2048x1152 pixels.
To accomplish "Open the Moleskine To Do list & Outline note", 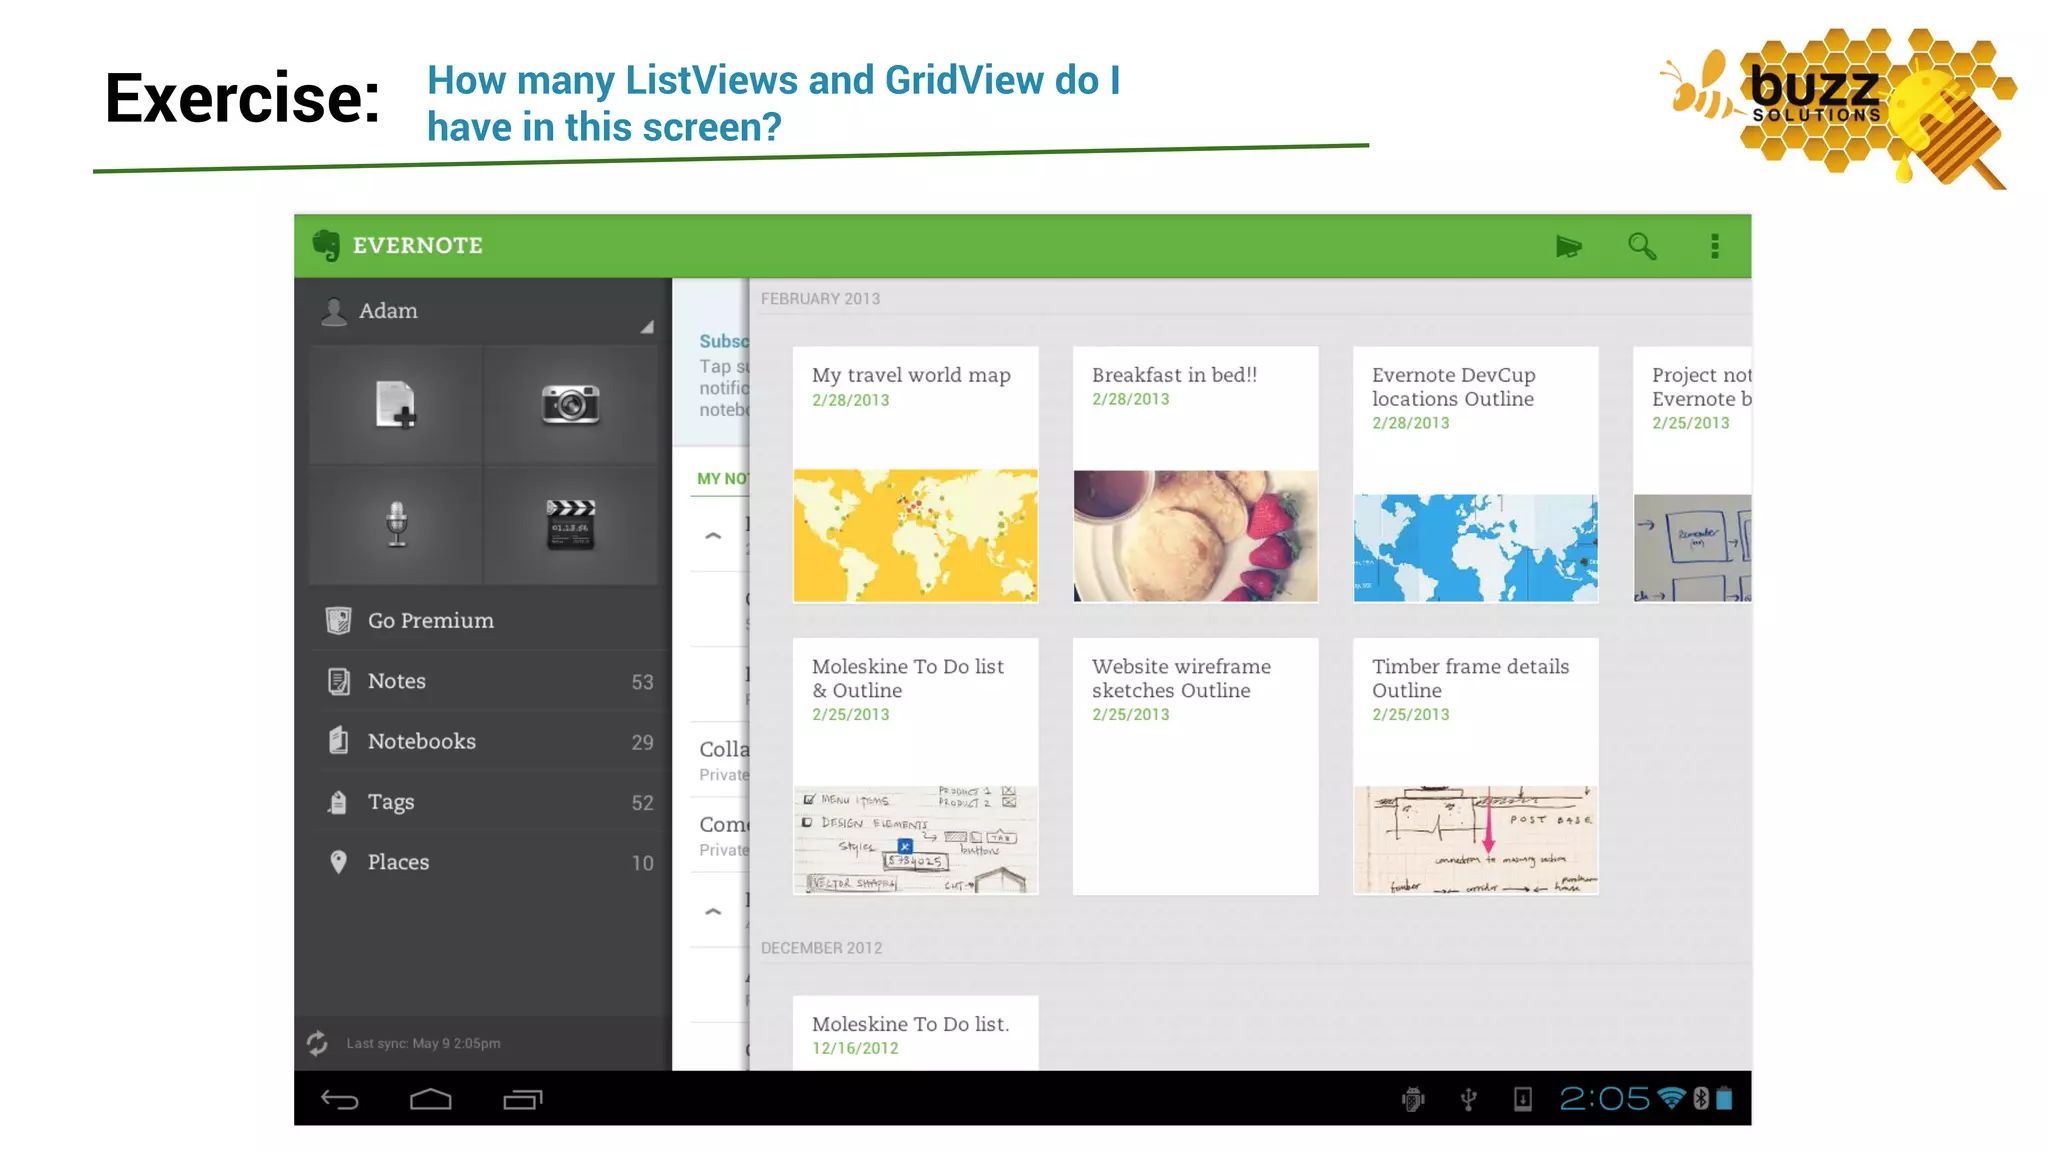I will [915, 766].
